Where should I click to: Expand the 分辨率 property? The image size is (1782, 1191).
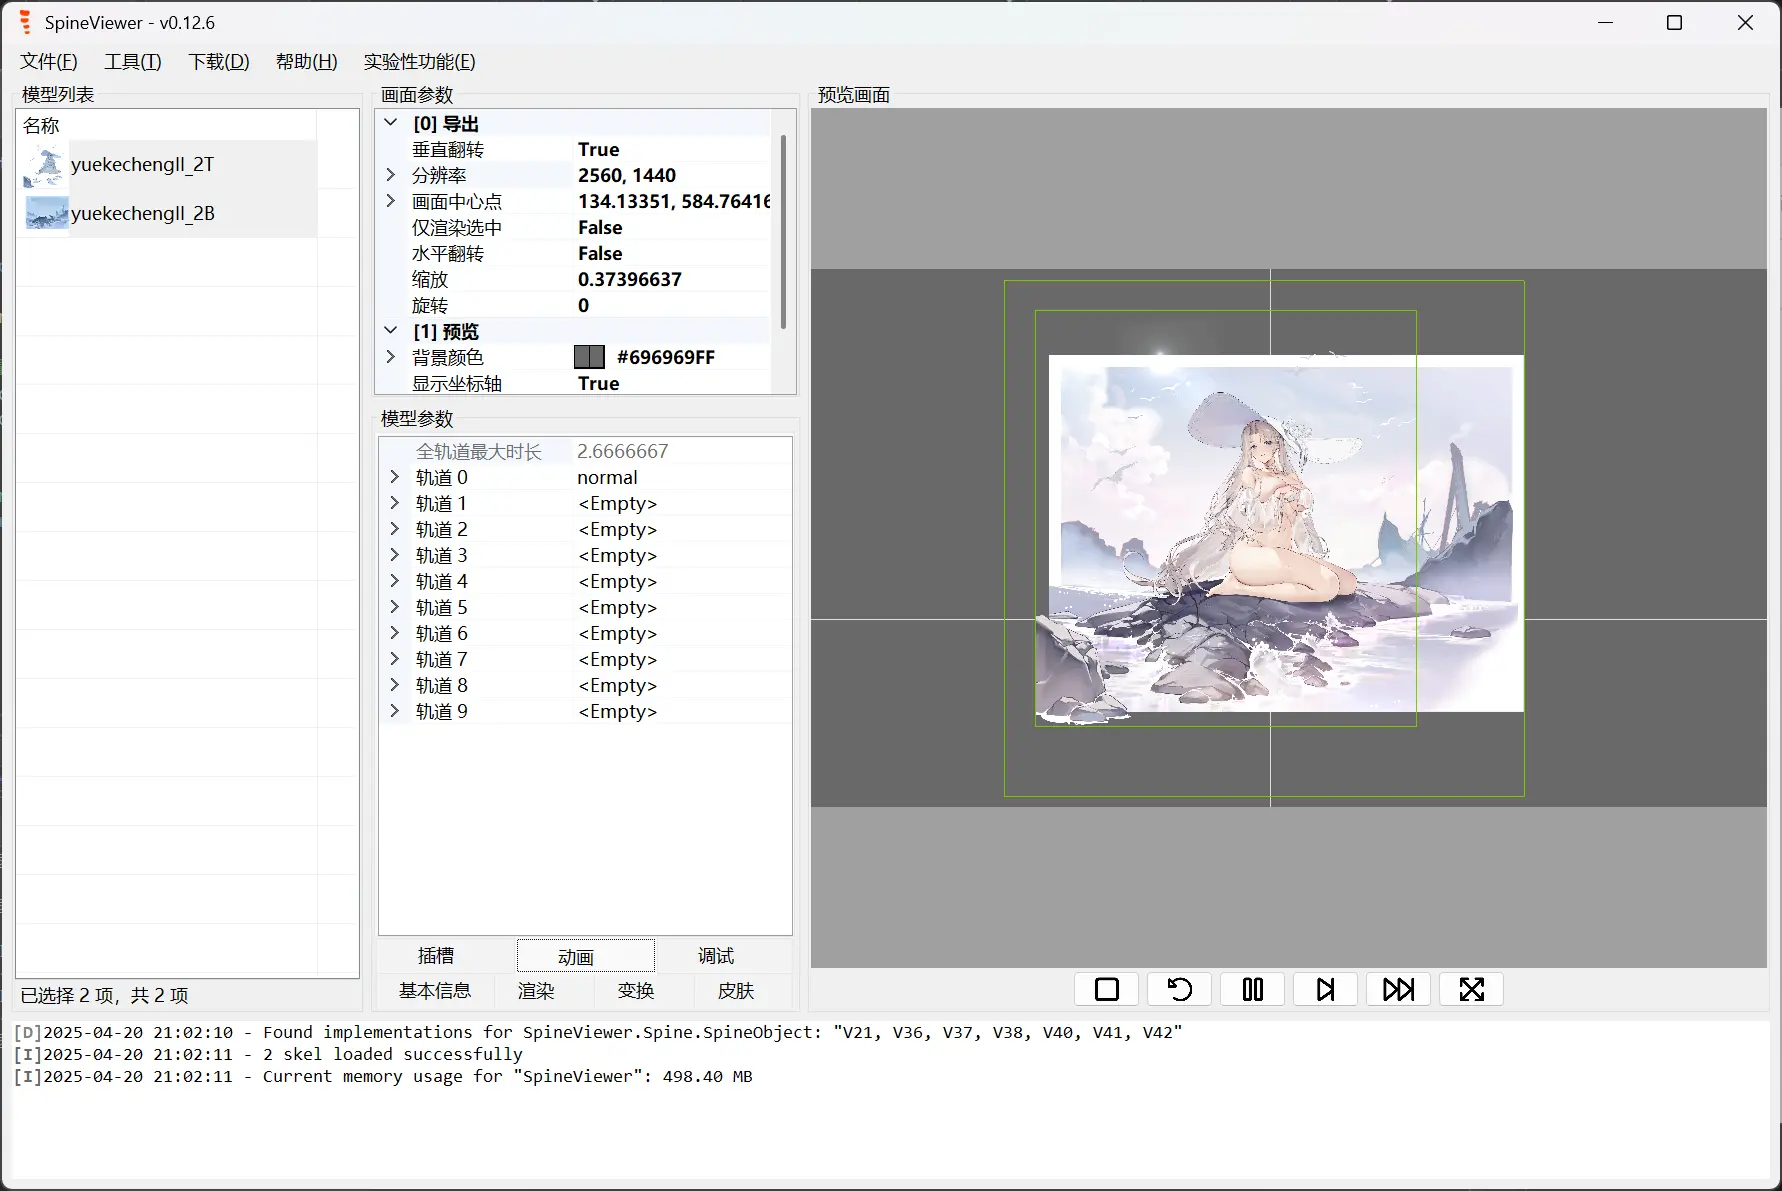pyautogui.click(x=390, y=174)
